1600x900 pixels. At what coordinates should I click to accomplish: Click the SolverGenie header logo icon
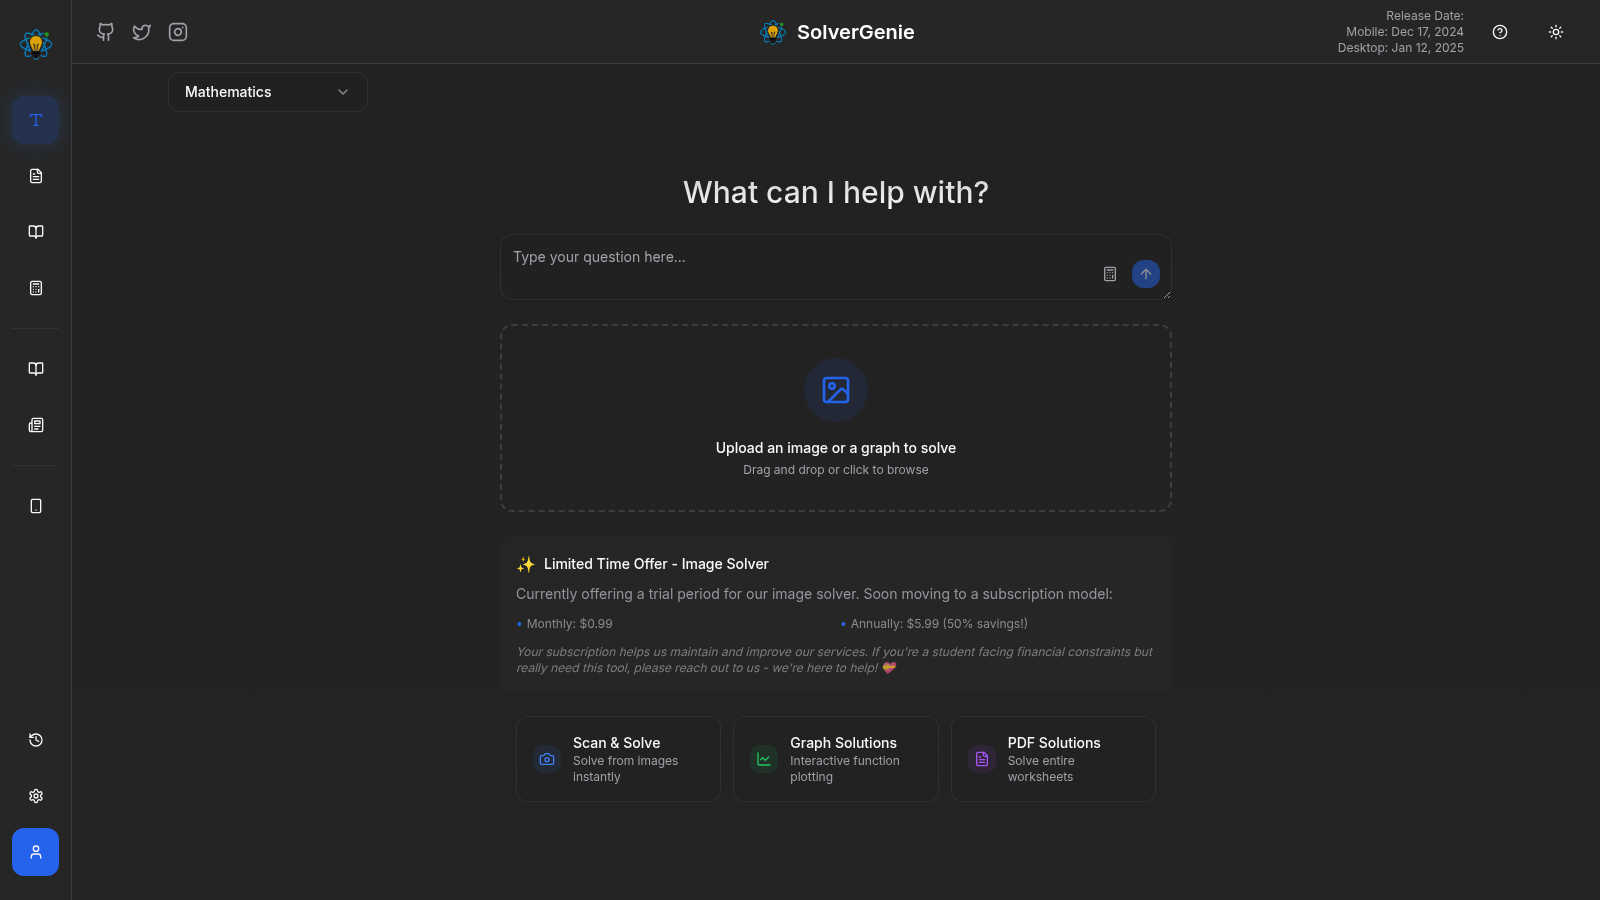773,32
